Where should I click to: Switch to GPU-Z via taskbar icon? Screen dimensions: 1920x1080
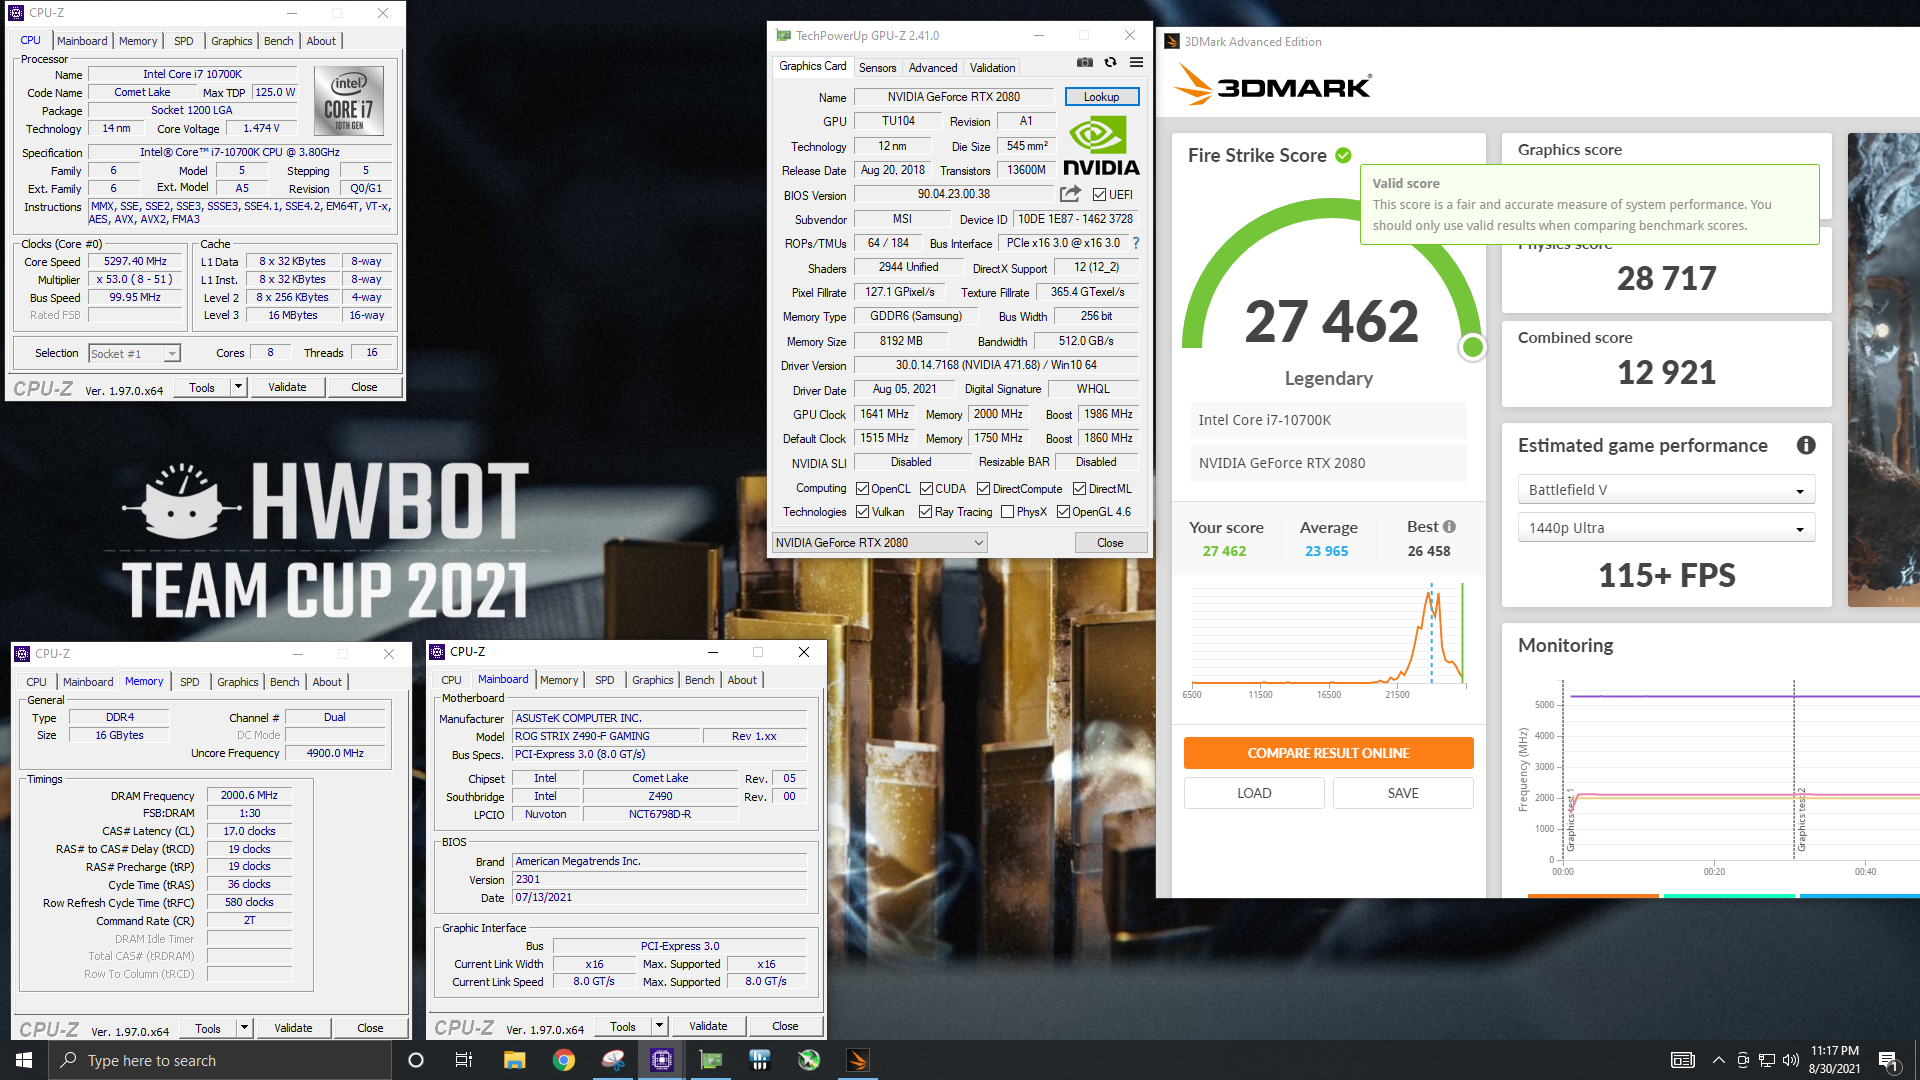coord(711,1060)
